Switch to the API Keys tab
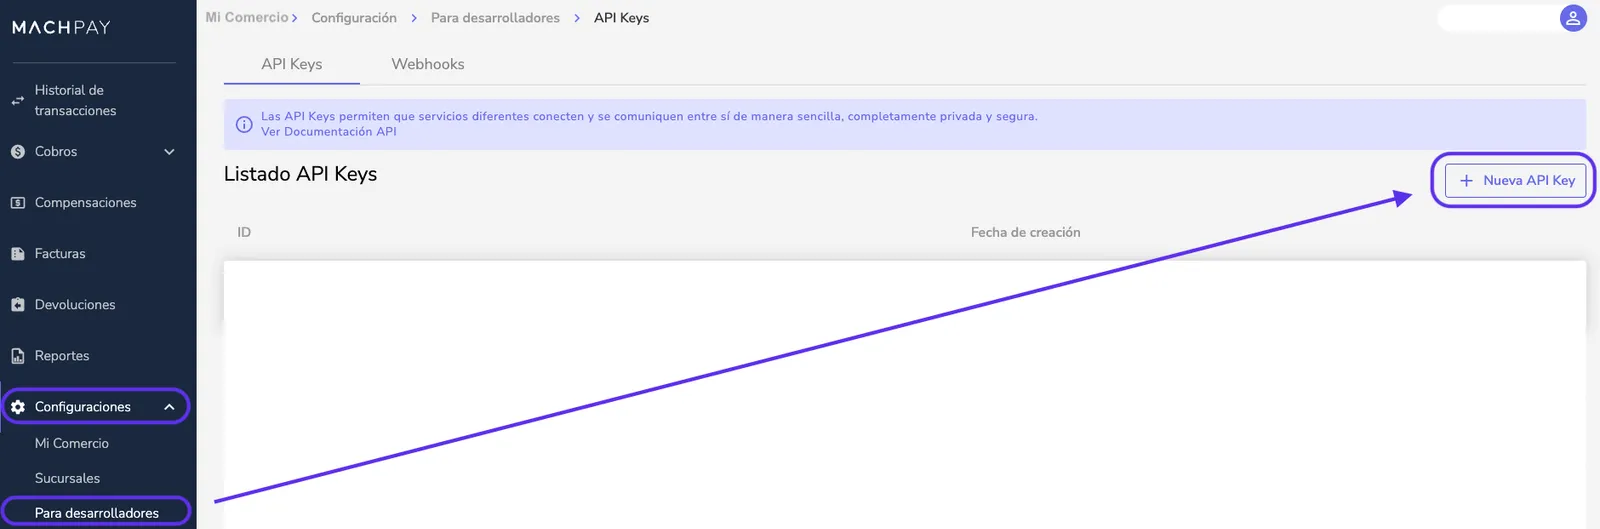This screenshot has width=1600, height=529. (292, 64)
